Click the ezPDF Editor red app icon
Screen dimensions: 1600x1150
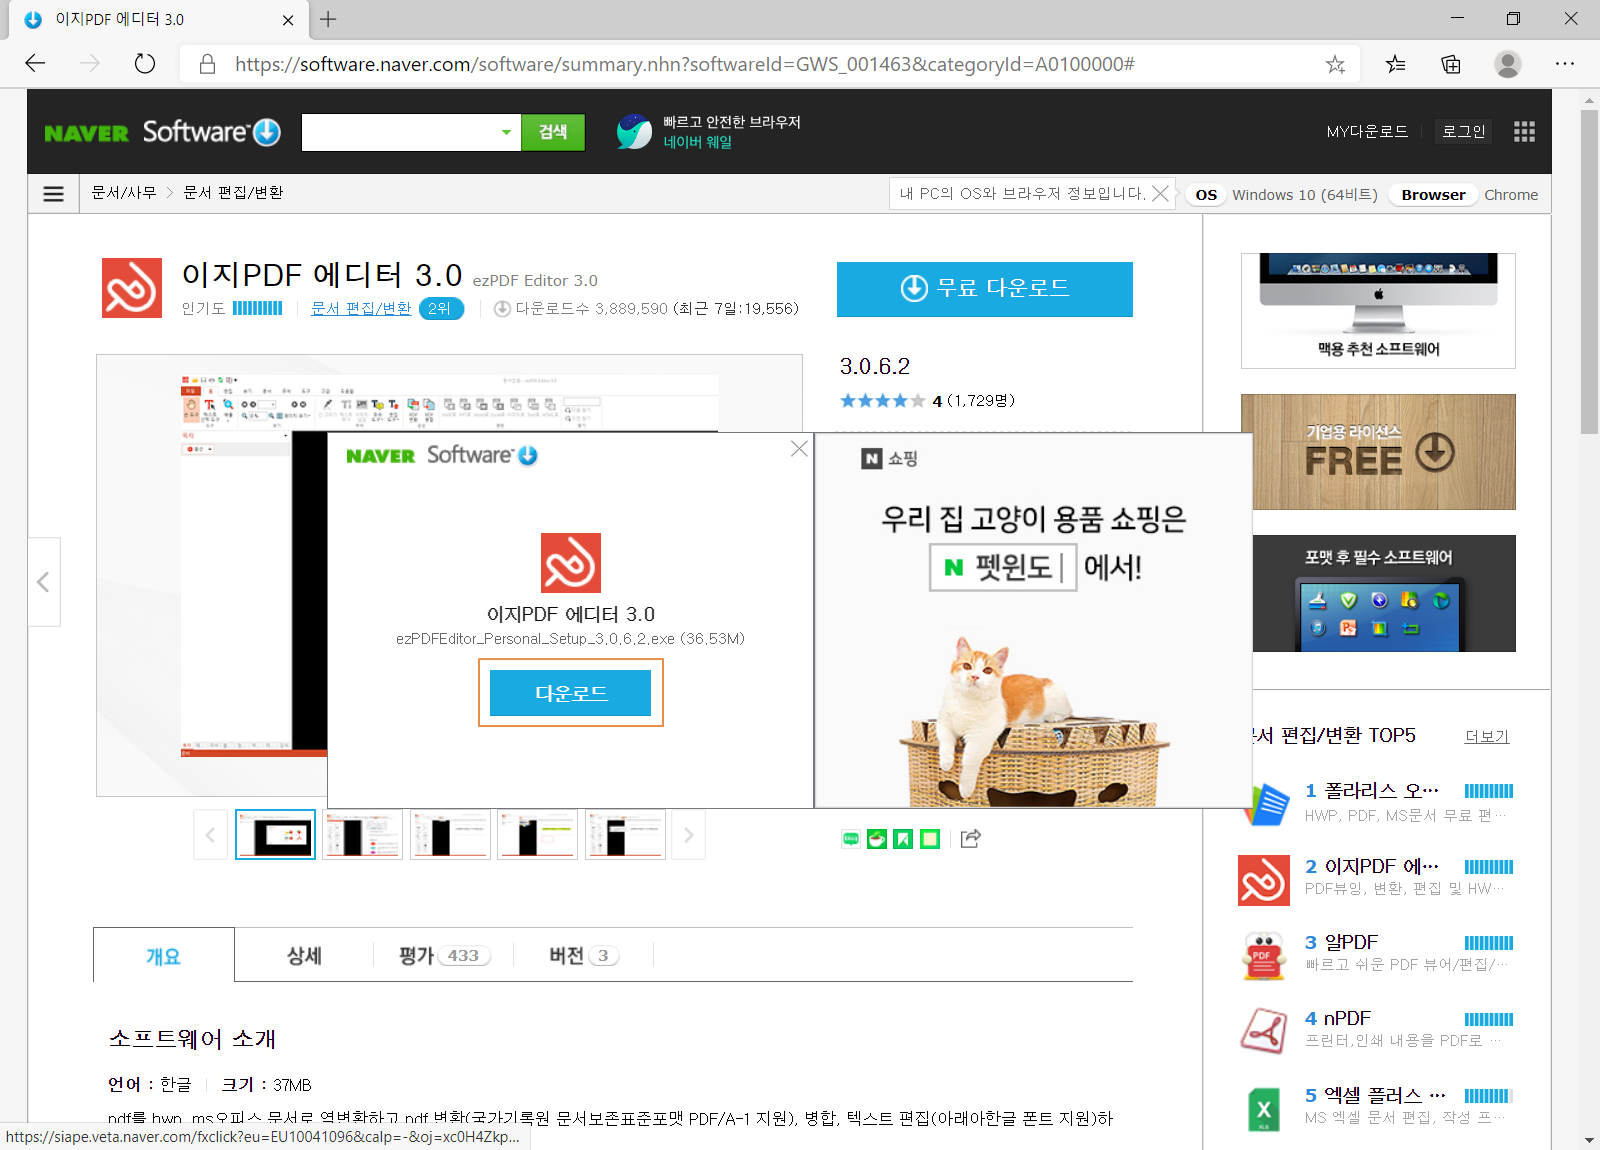click(x=132, y=288)
